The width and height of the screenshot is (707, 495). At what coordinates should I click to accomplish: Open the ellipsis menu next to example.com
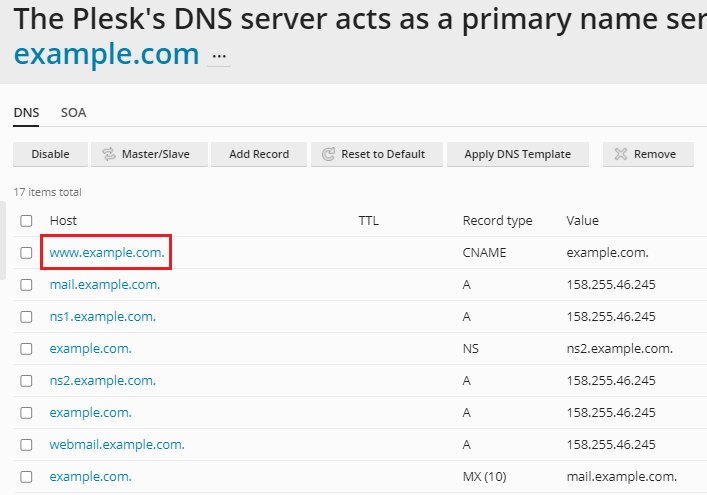click(x=219, y=57)
